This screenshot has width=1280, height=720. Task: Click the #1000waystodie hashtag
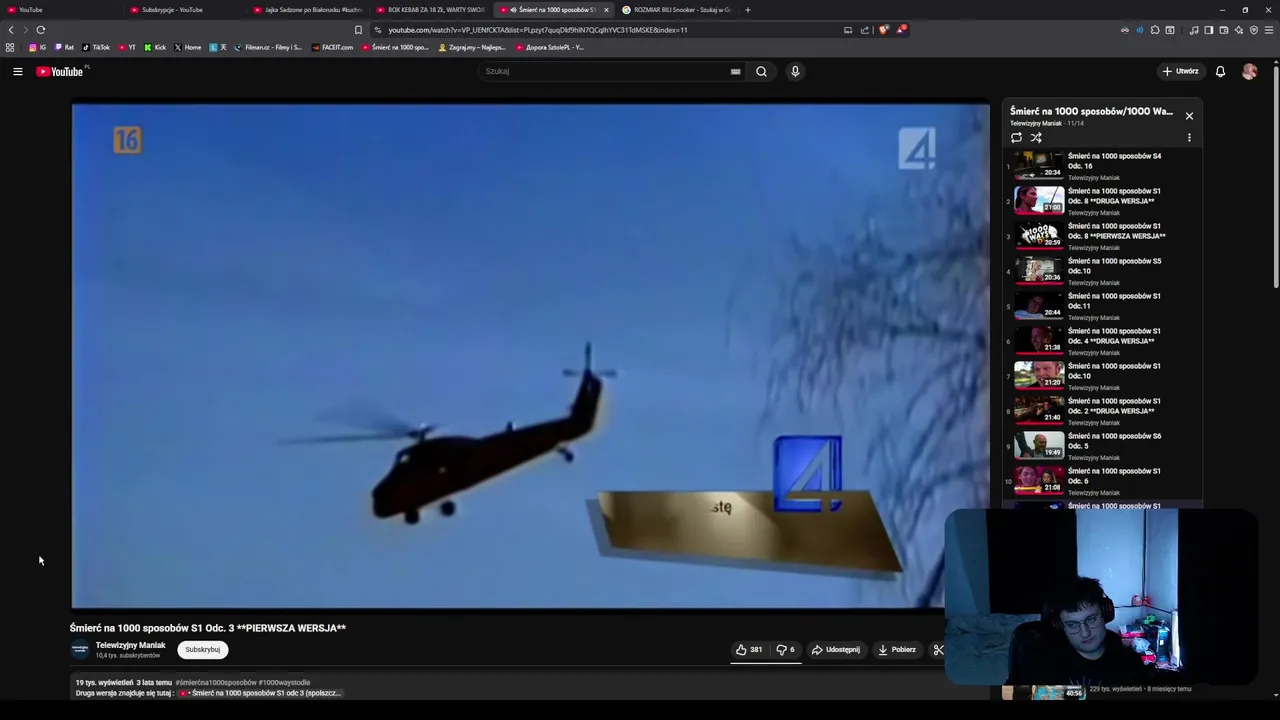coord(284,682)
